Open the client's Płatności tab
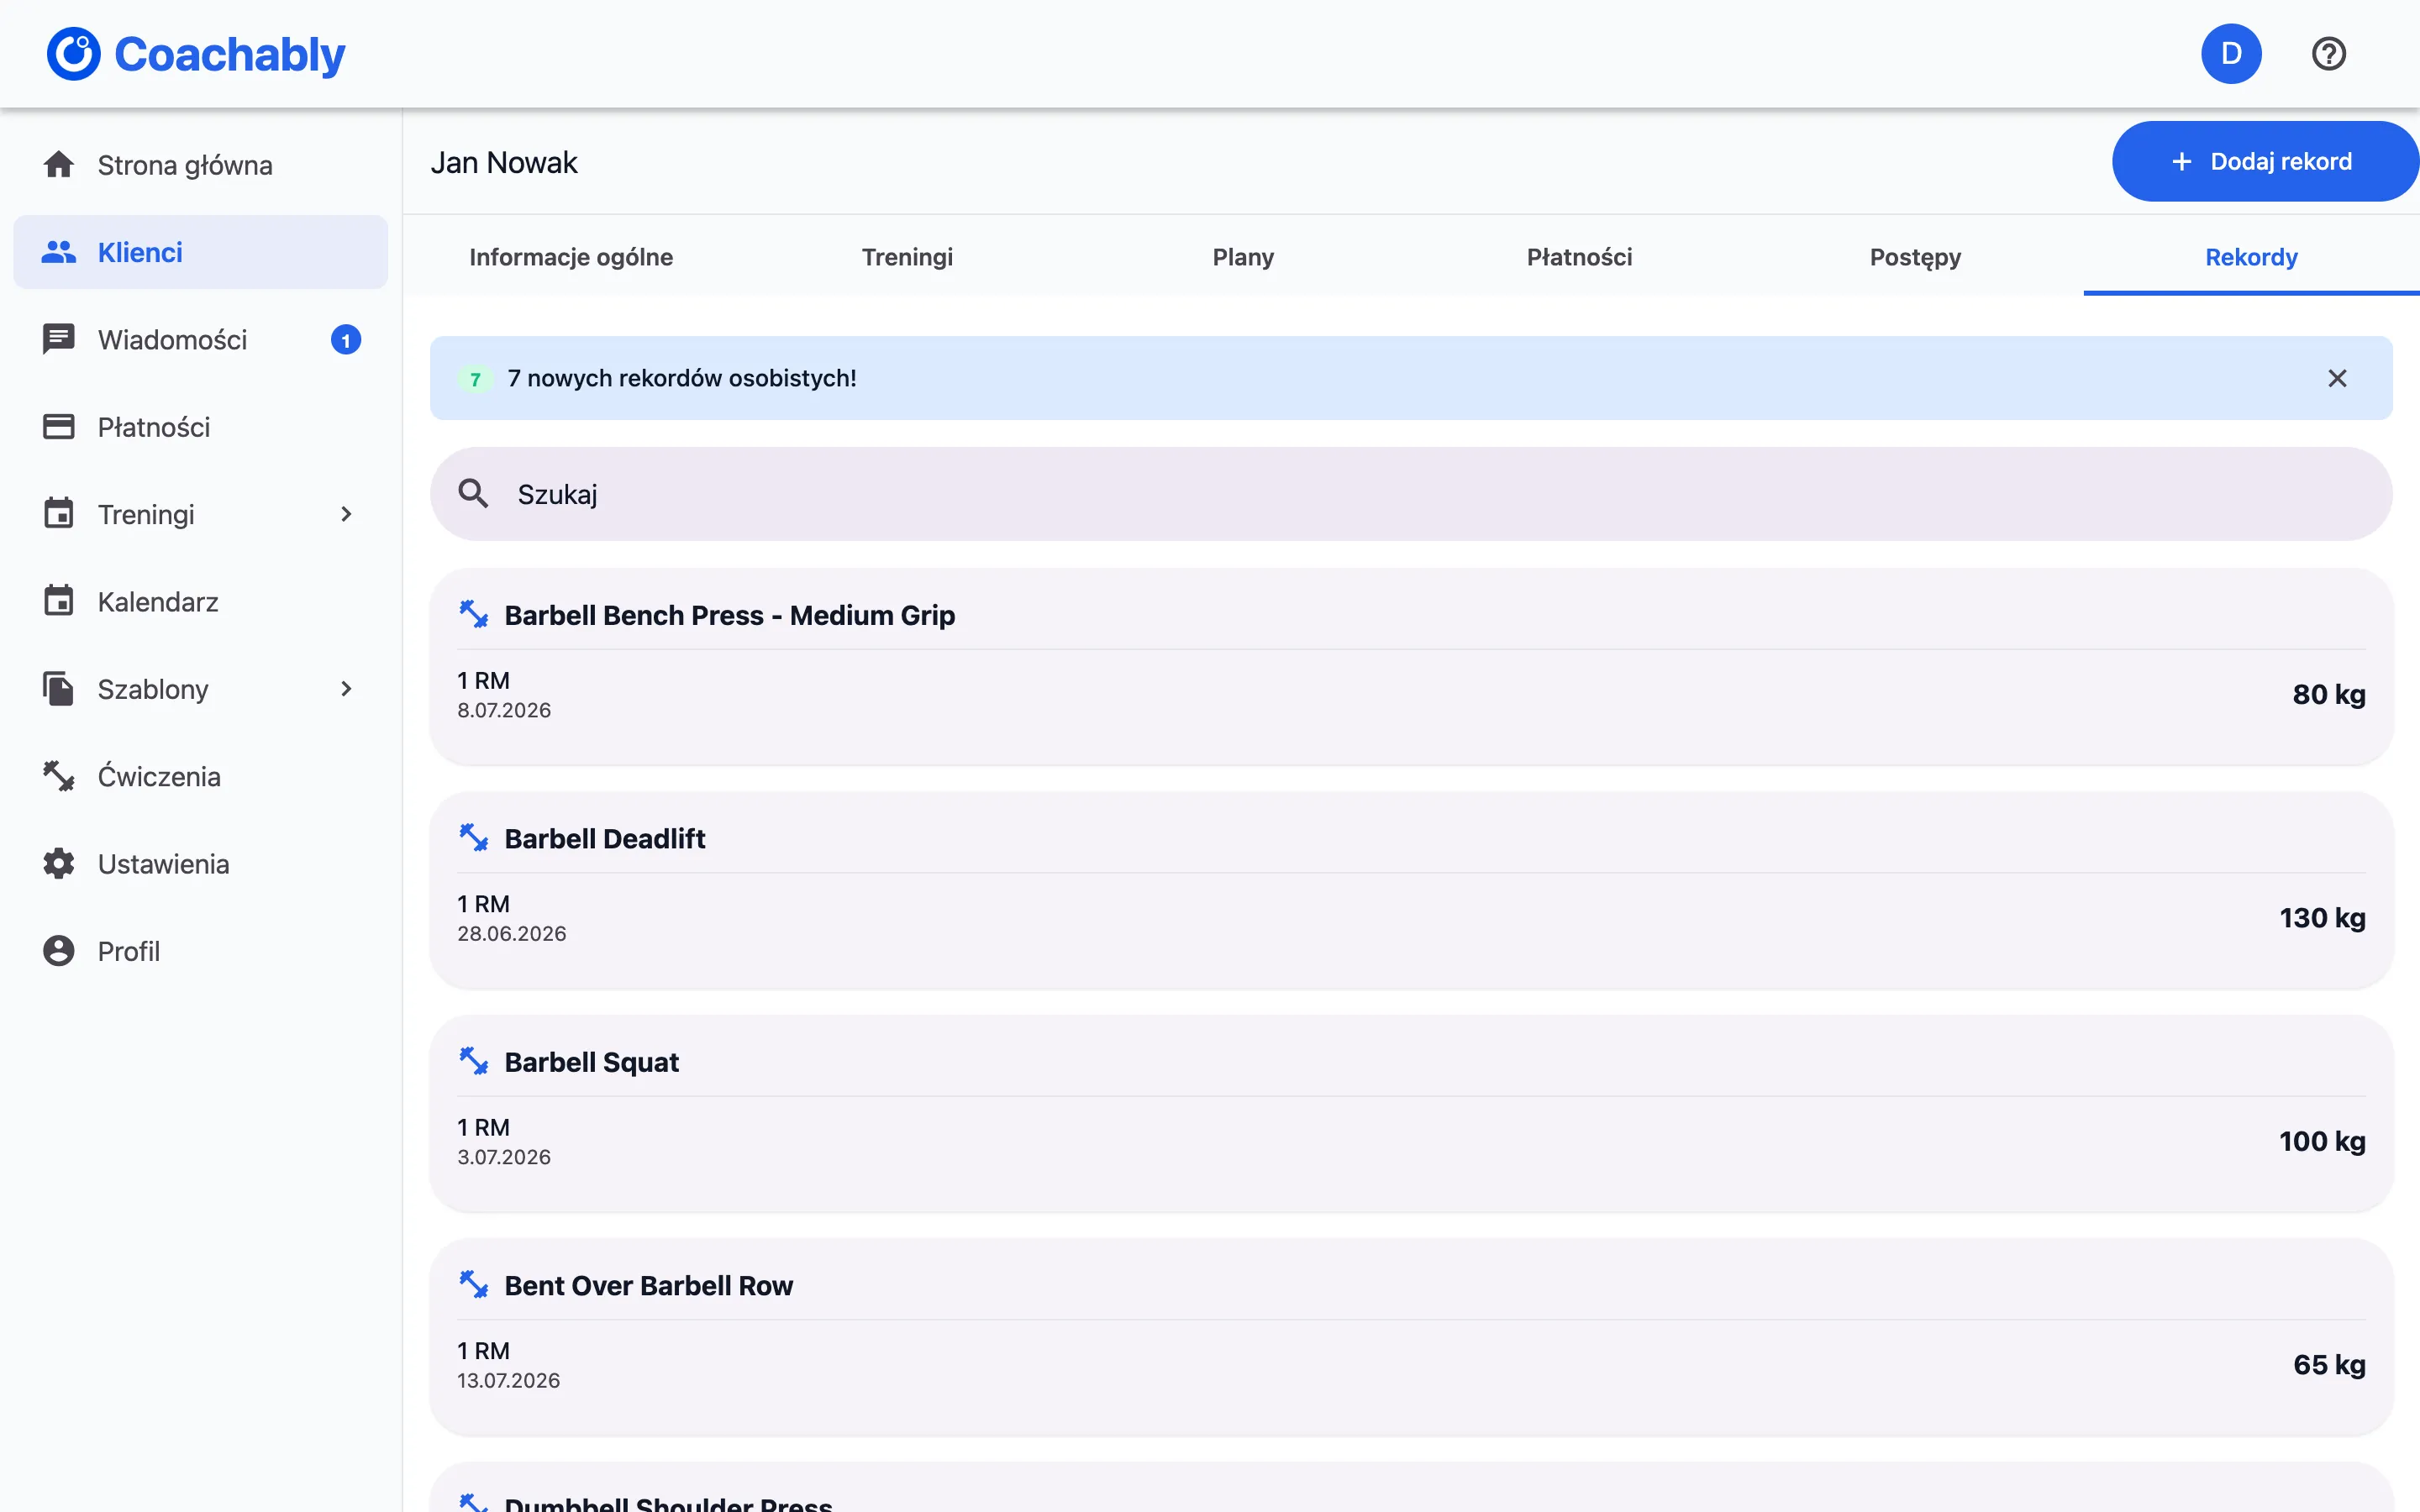This screenshot has height=1512, width=2420. click(x=1579, y=257)
